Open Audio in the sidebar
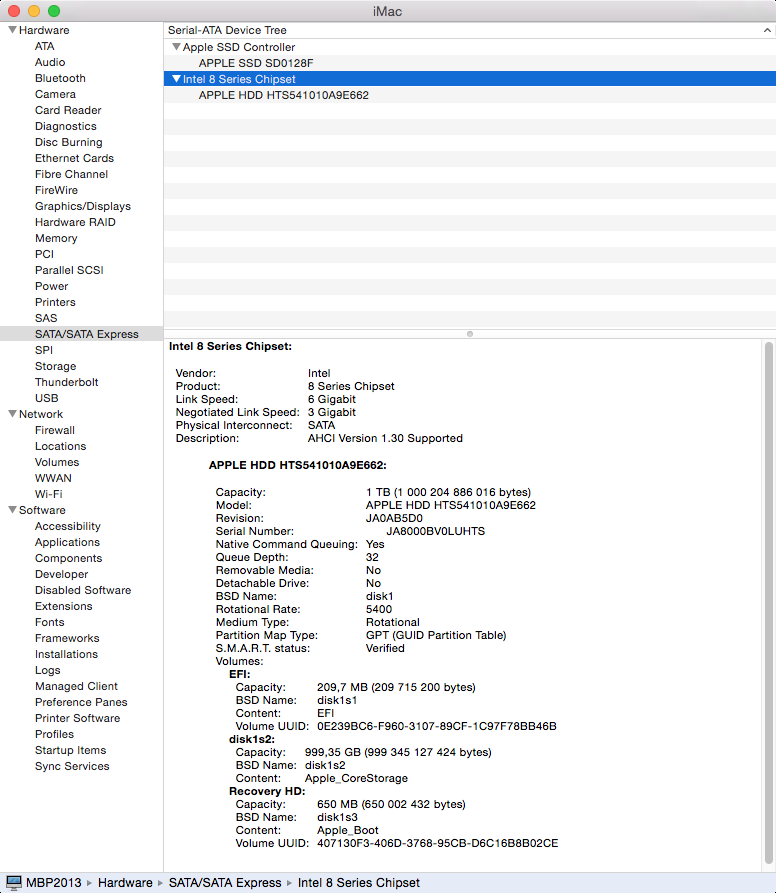 pos(50,62)
